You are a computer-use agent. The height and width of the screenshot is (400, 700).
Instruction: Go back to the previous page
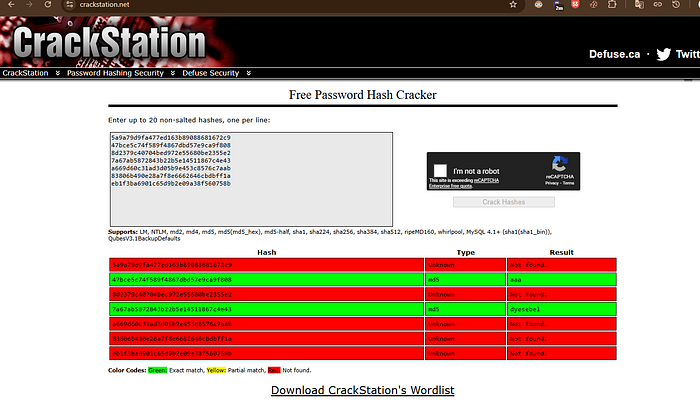(11, 4)
